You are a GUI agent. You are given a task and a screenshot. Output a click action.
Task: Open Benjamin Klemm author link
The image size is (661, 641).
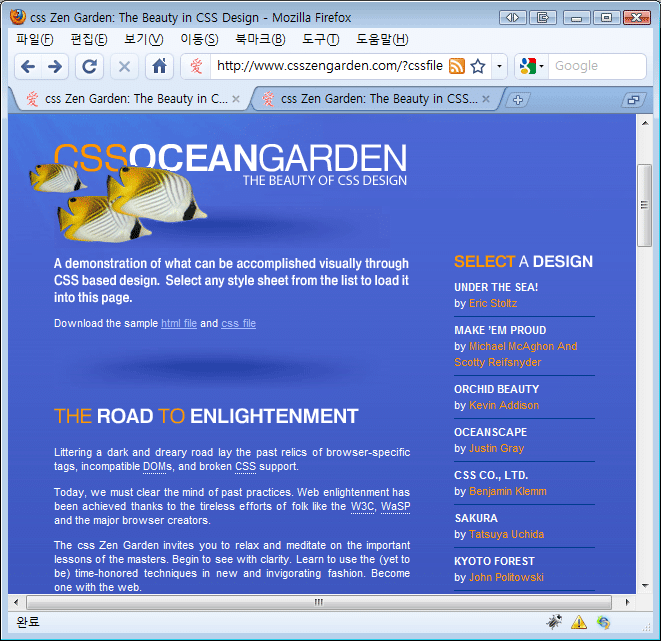click(508, 491)
